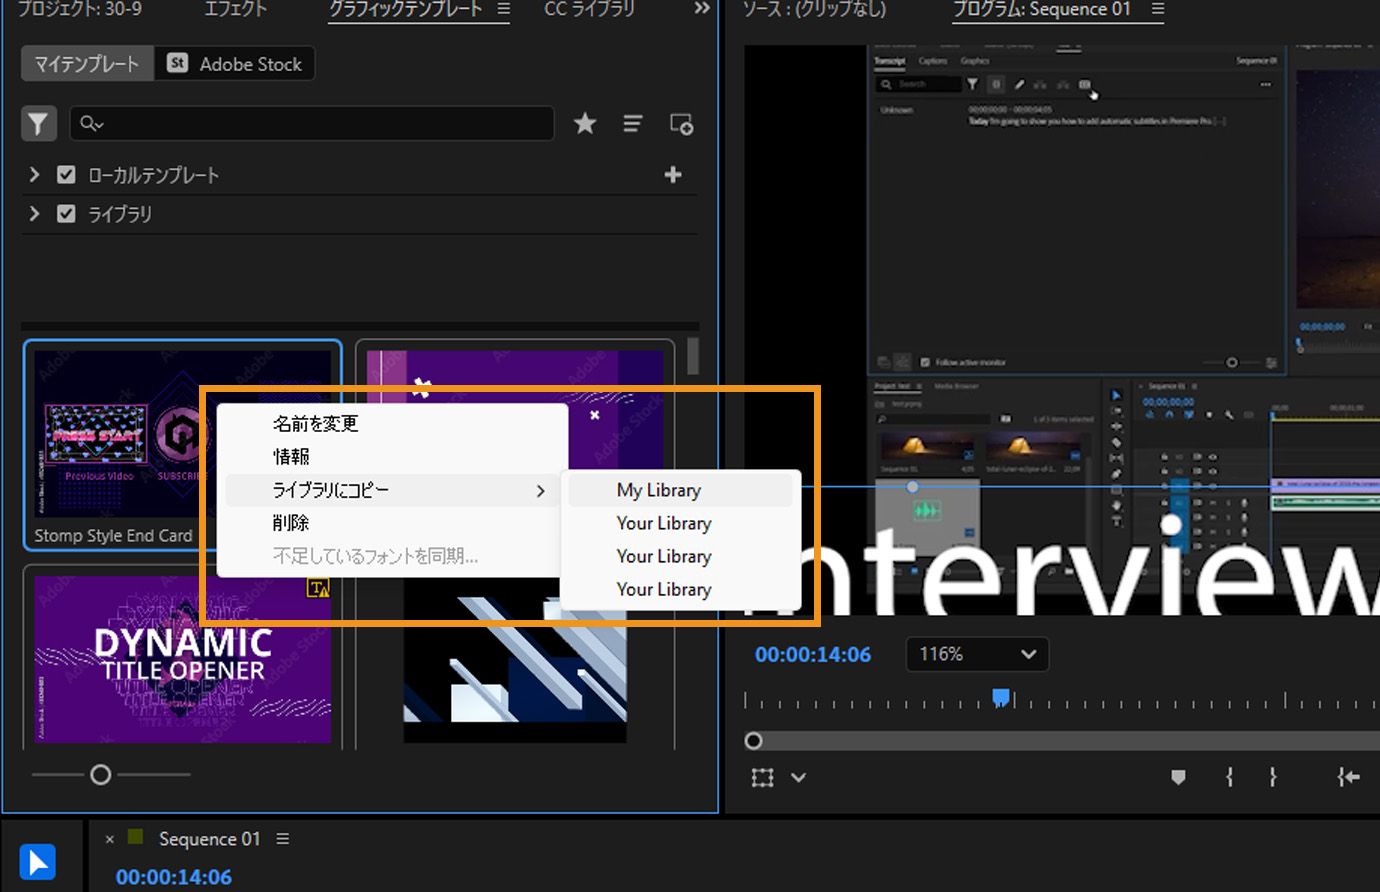Click the timeline panel timecode 00:00:14:06

click(174, 877)
